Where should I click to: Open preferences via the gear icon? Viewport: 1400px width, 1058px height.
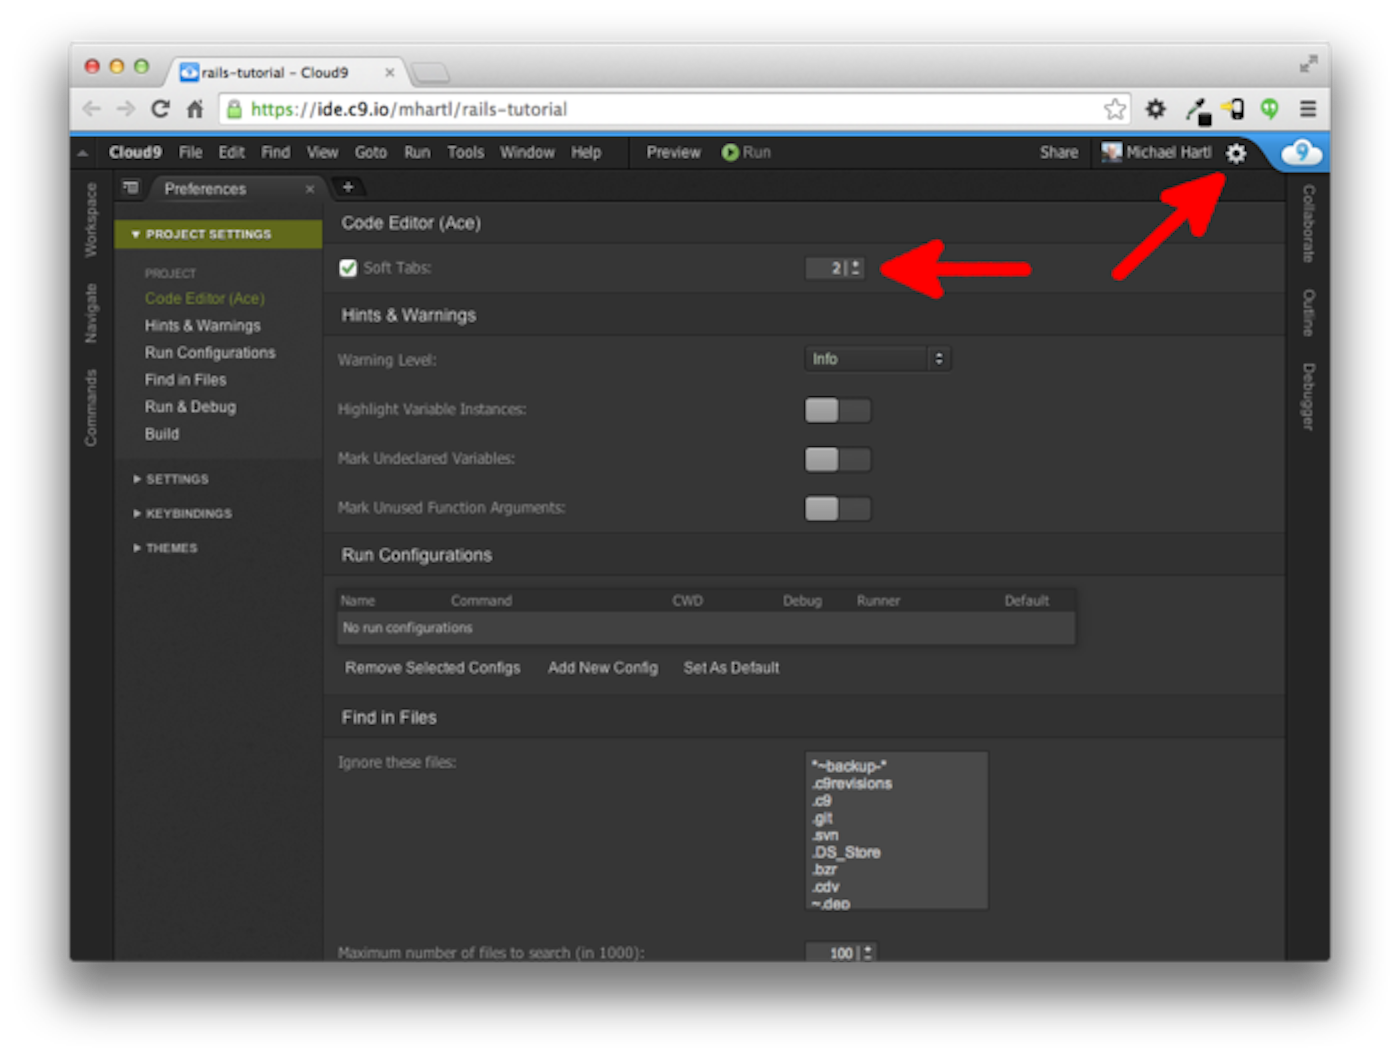[x=1236, y=153]
